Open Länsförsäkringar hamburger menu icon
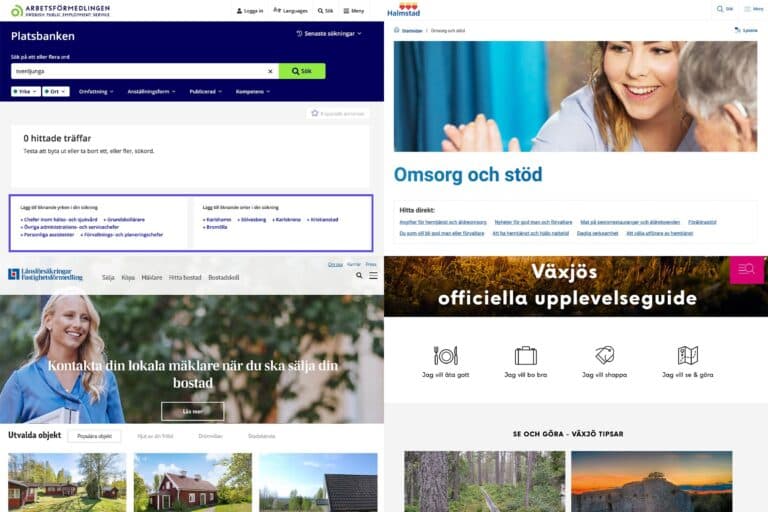768x512 pixels. 373,276
